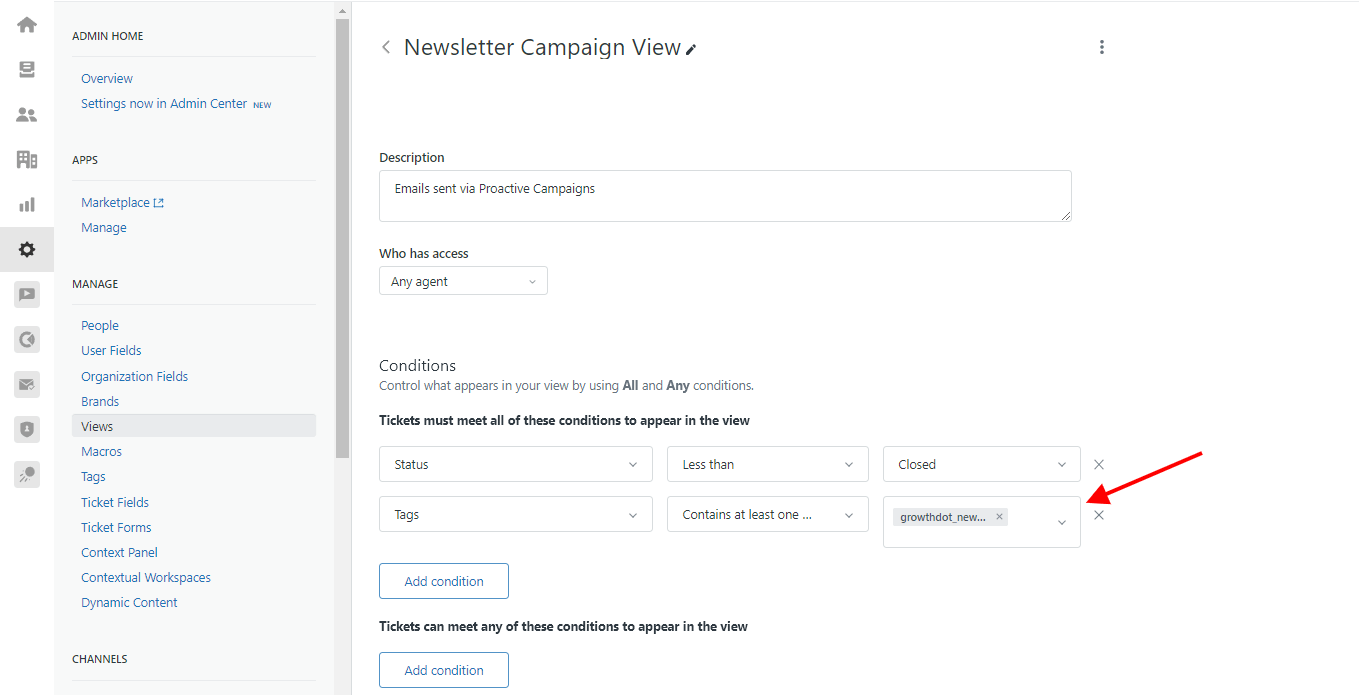Image resolution: width=1359 pixels, height=695 pixels.
Task: Select Ticket Fields in the sidebar
Action: (x=115, y=502)
